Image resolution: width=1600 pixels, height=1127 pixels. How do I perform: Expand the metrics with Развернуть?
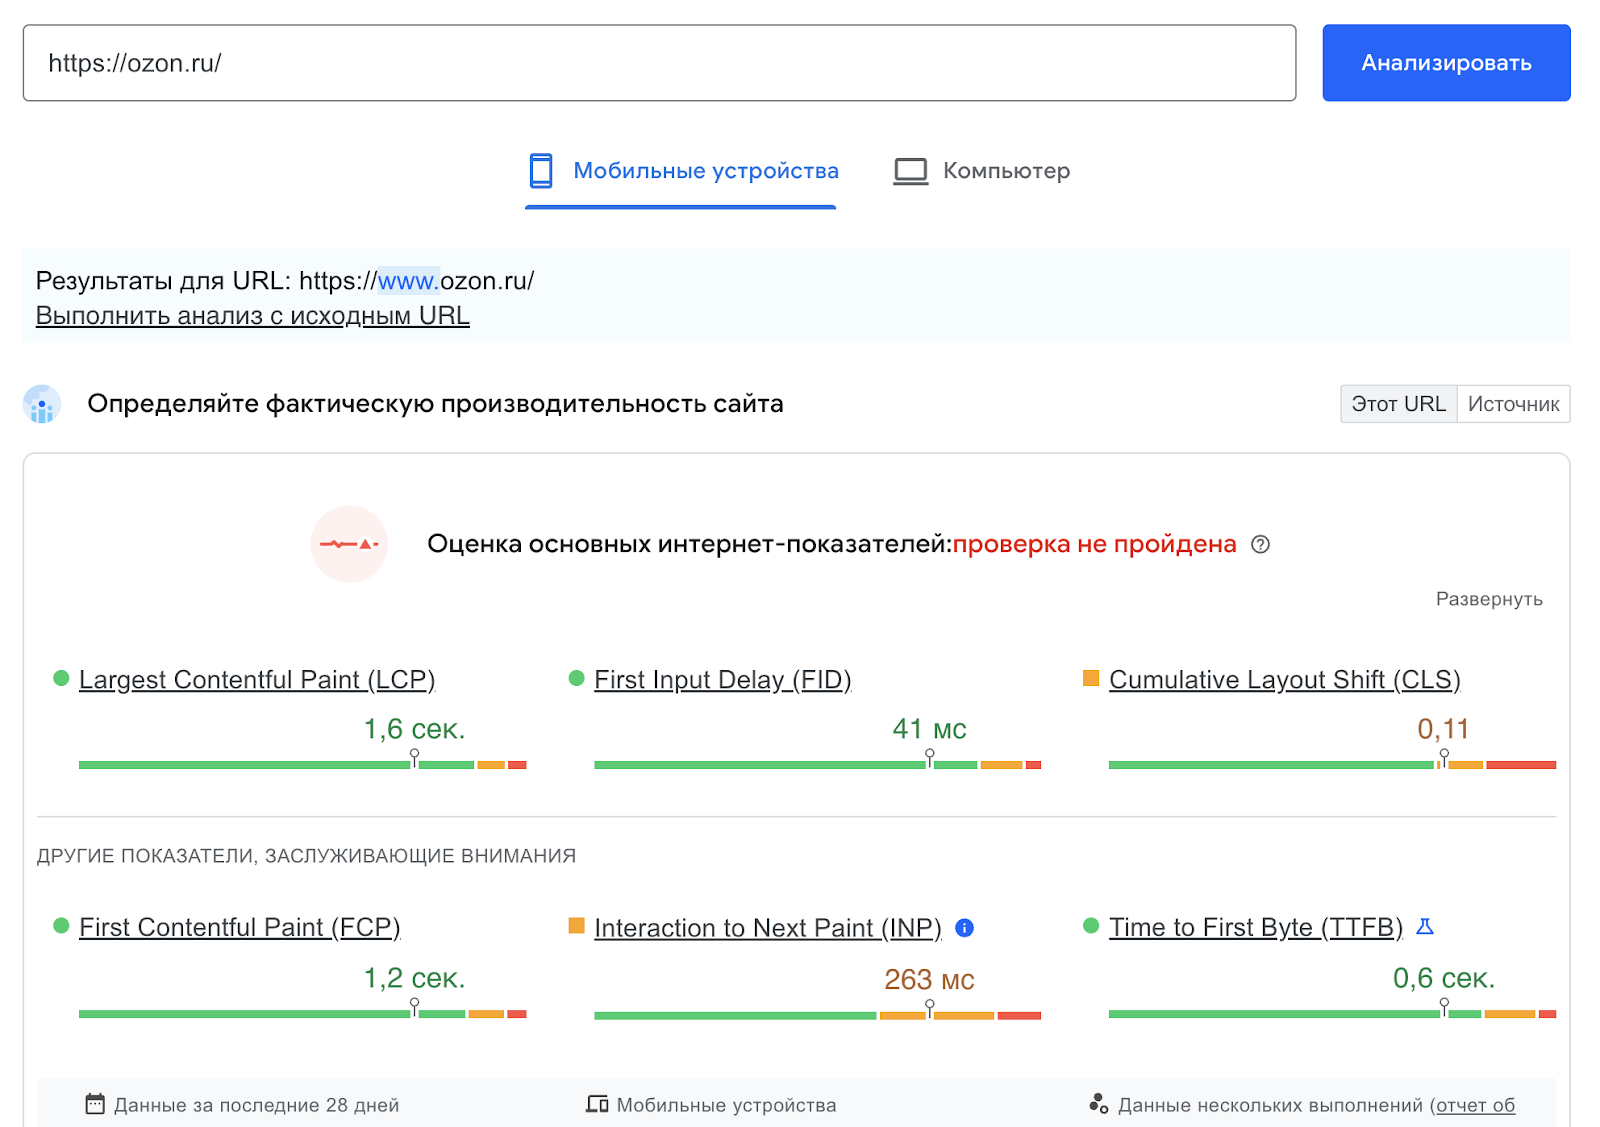tap(1489, 599)
